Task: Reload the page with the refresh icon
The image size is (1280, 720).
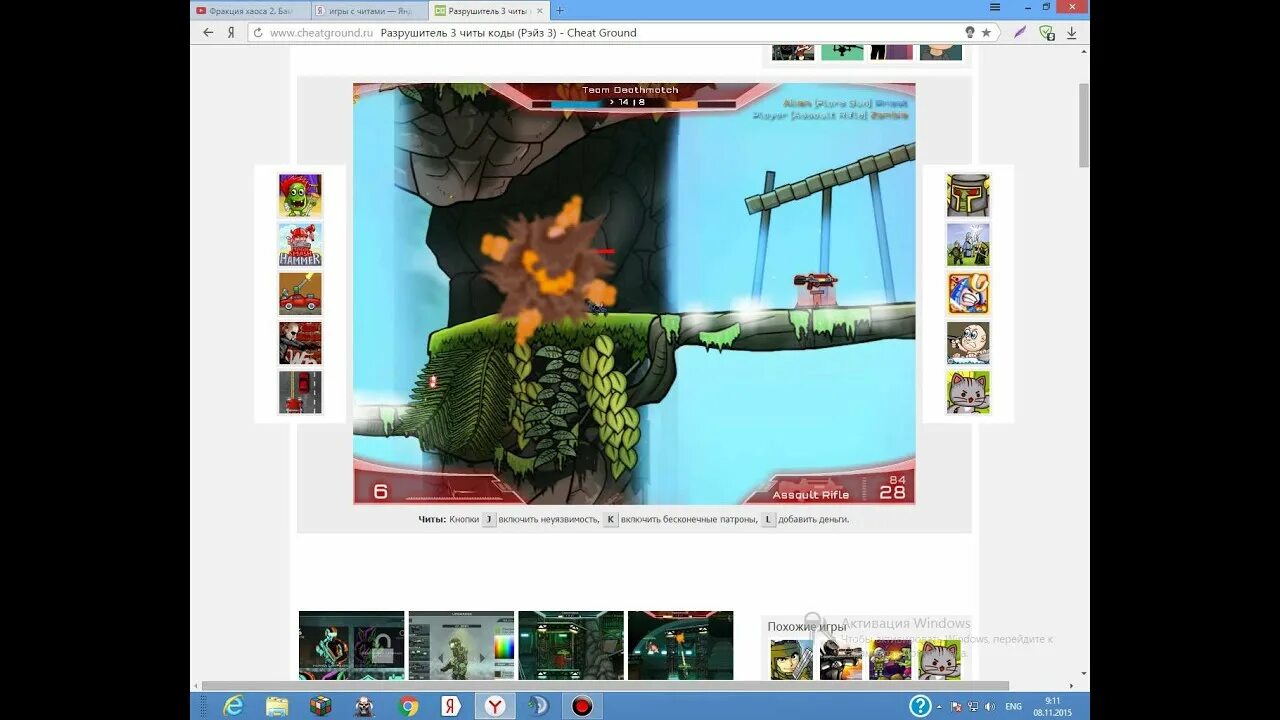Action: [258, 33]
